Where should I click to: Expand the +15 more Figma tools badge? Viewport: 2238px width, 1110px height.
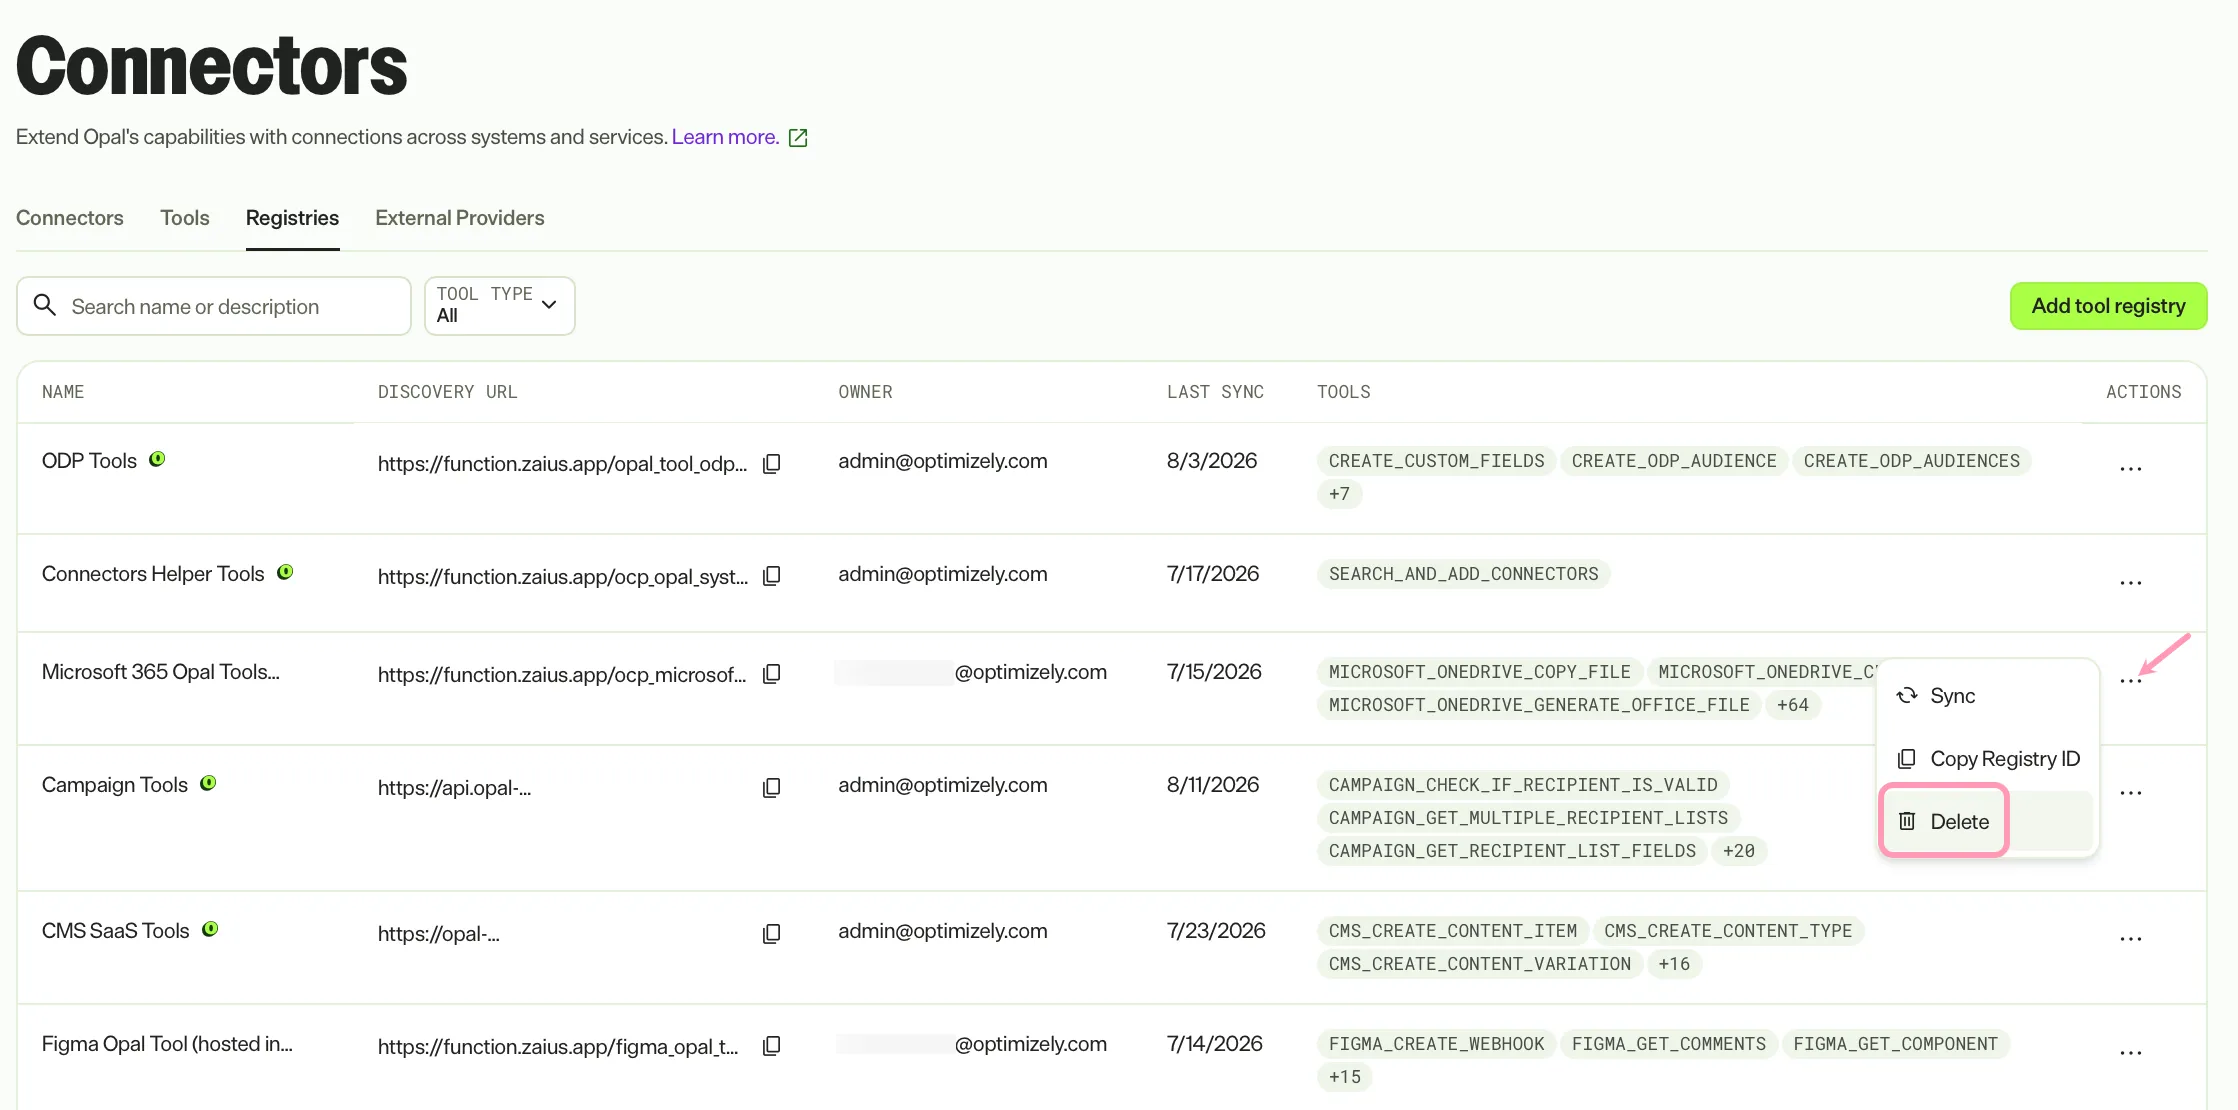click(1344, 1077)
